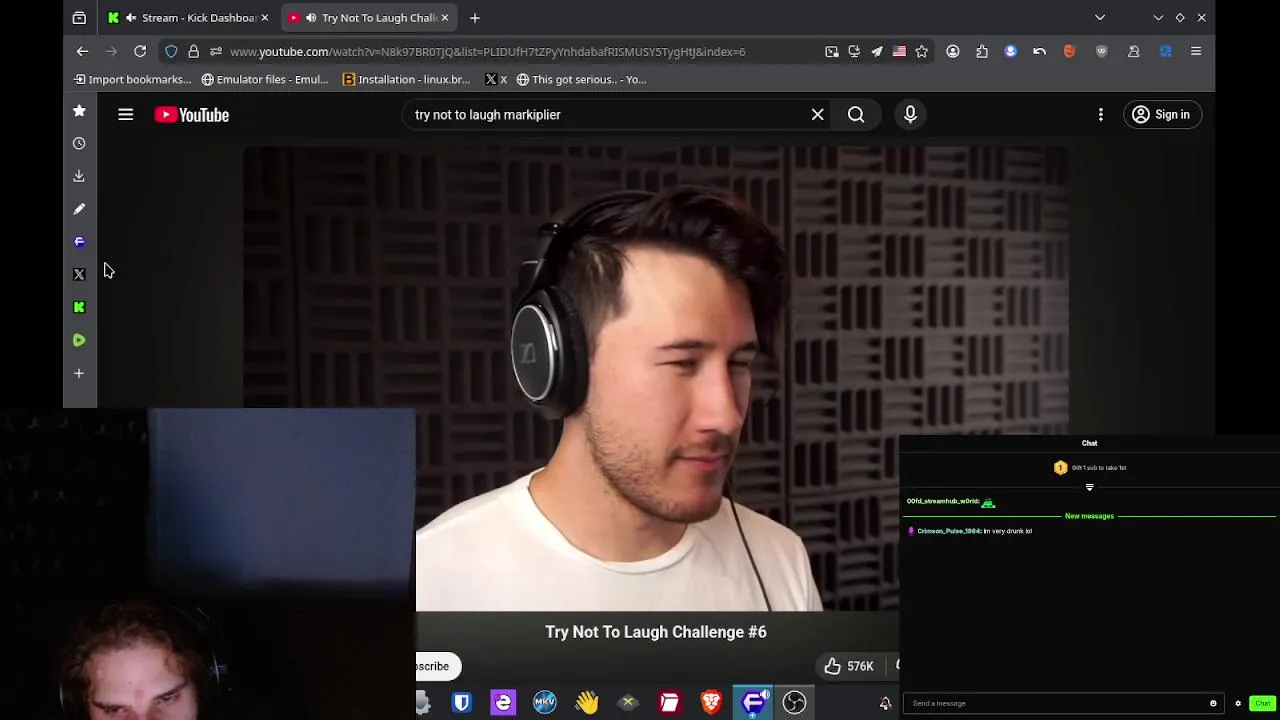
Task: Open the sidebar notes pencil panel
Action: 79,209
